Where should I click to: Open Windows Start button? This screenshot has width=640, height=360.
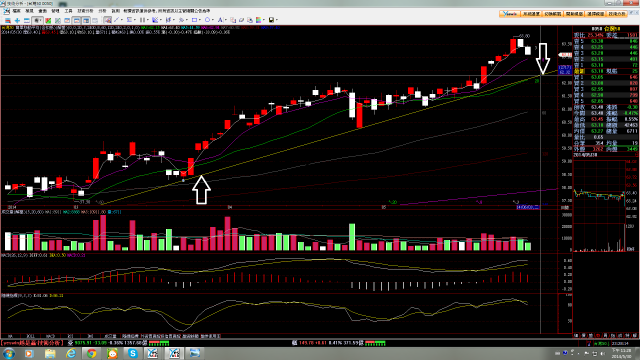pyautogui.click(x=9, y=353)
